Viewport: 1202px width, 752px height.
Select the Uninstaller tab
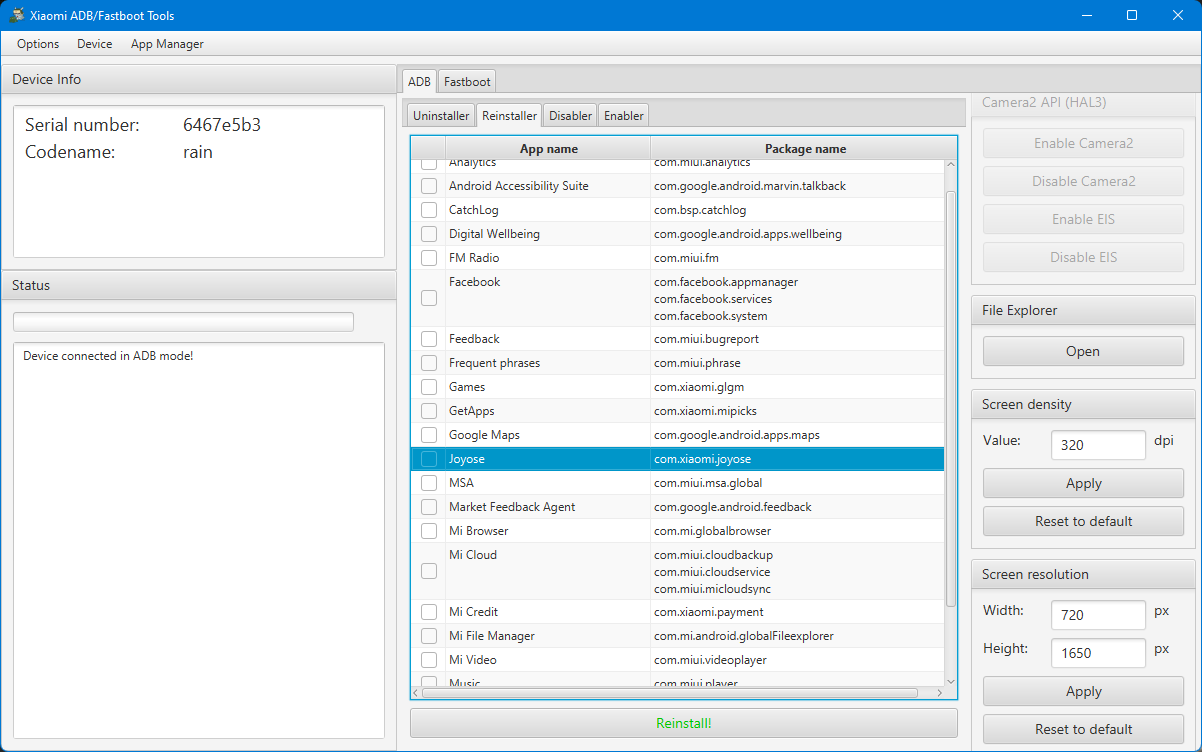[441, 115]
